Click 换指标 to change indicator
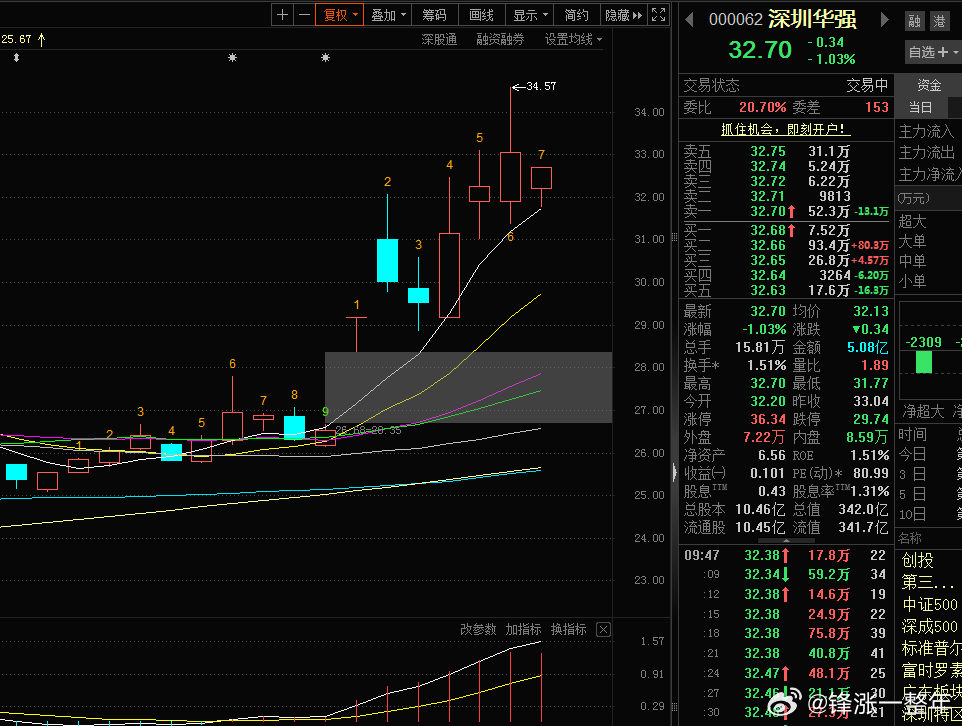 (569, 629)
